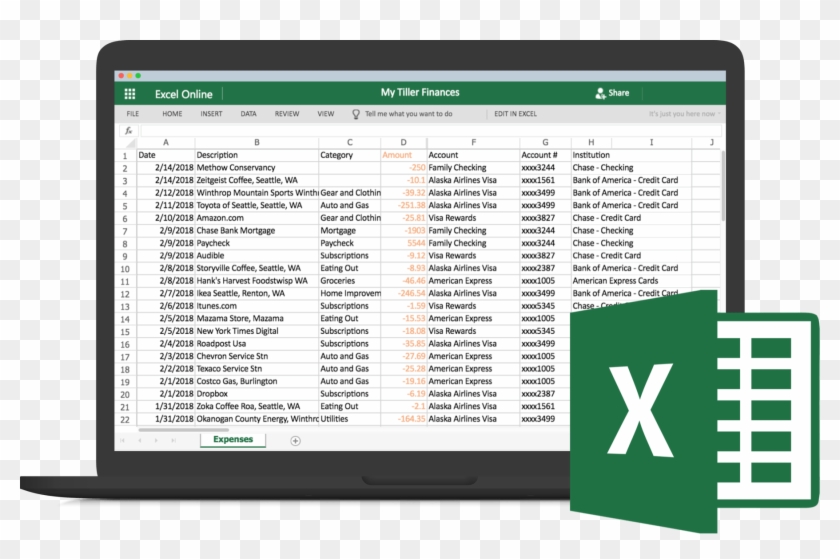Screen dimensions: 840x559
Task: Select column A header
Action: tap(166, 143)
